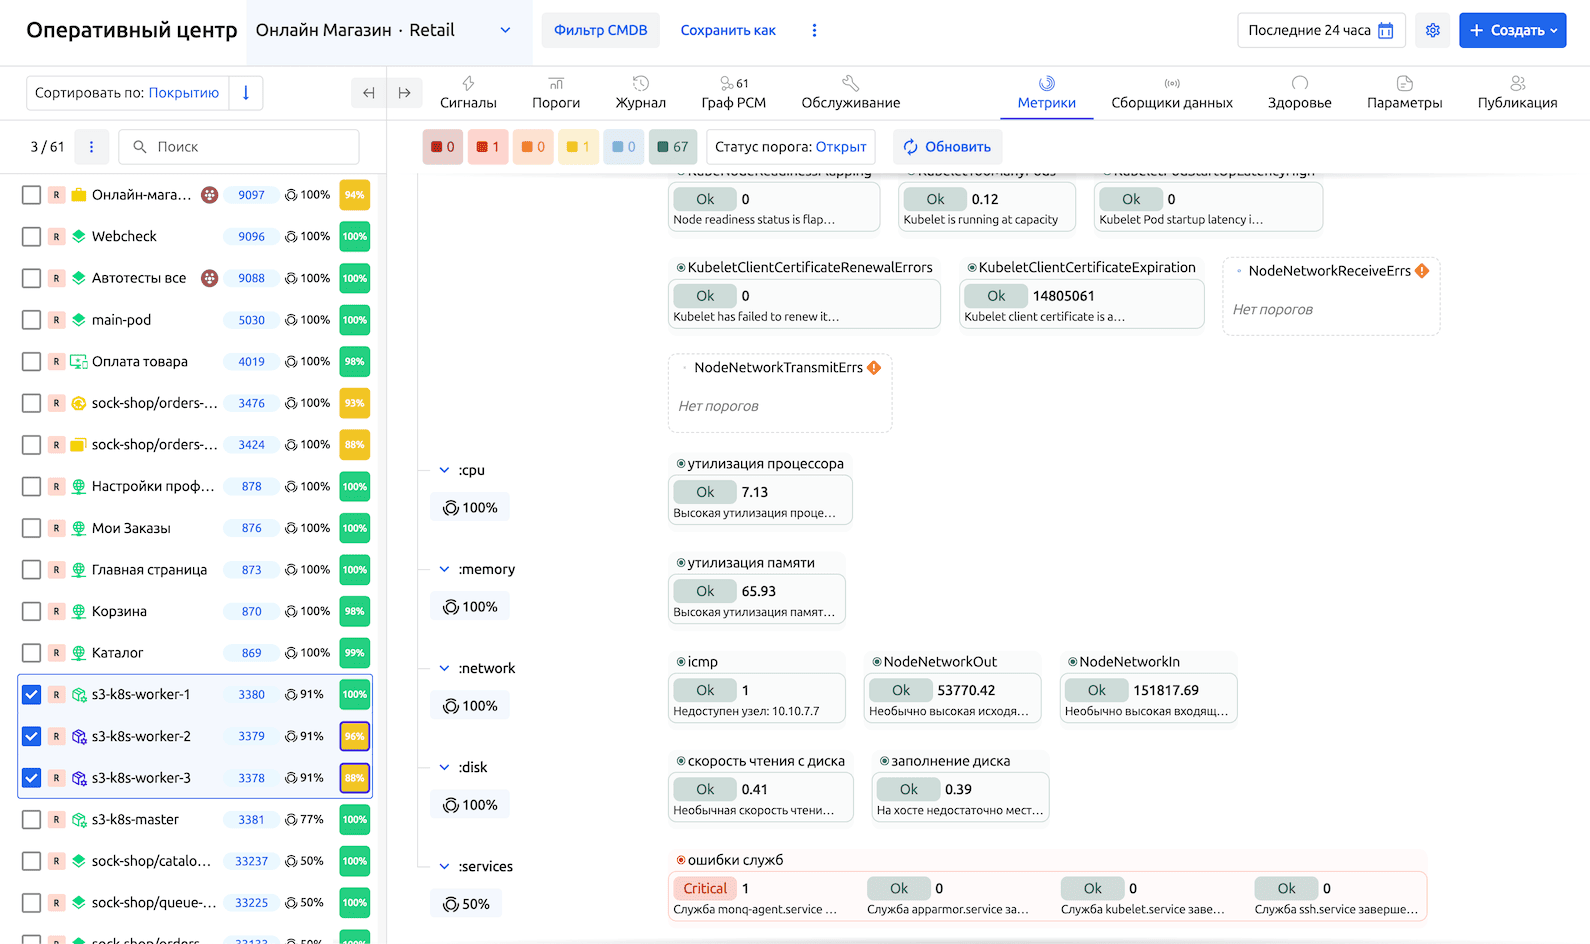Viewport: 1590px width, 944px height.
Task: Click the list options dots next to 3 / 61
Action: pyautogui.click(x=91, y=147)
